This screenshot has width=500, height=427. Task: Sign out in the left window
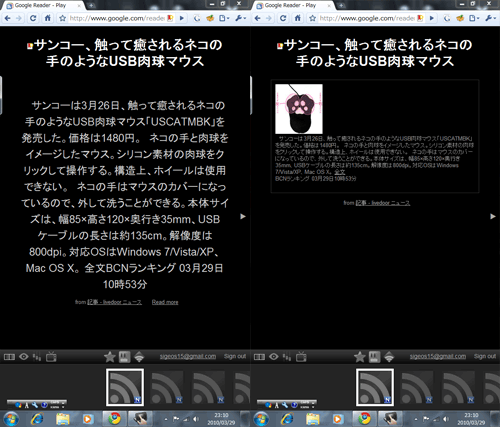[x=235, y=356]
